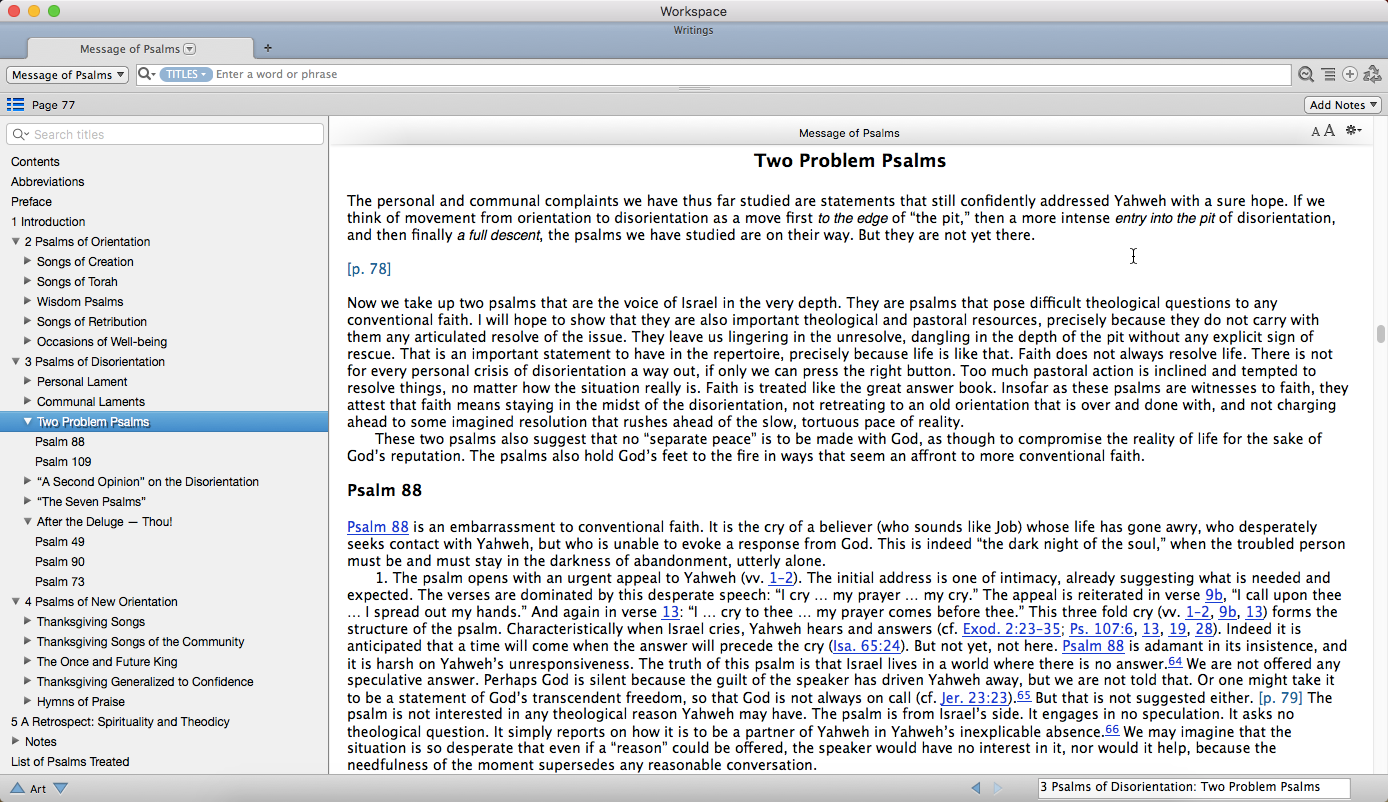1388x802 pixels.
Task: Increase text size with large A
Action: pos(1330,131)
